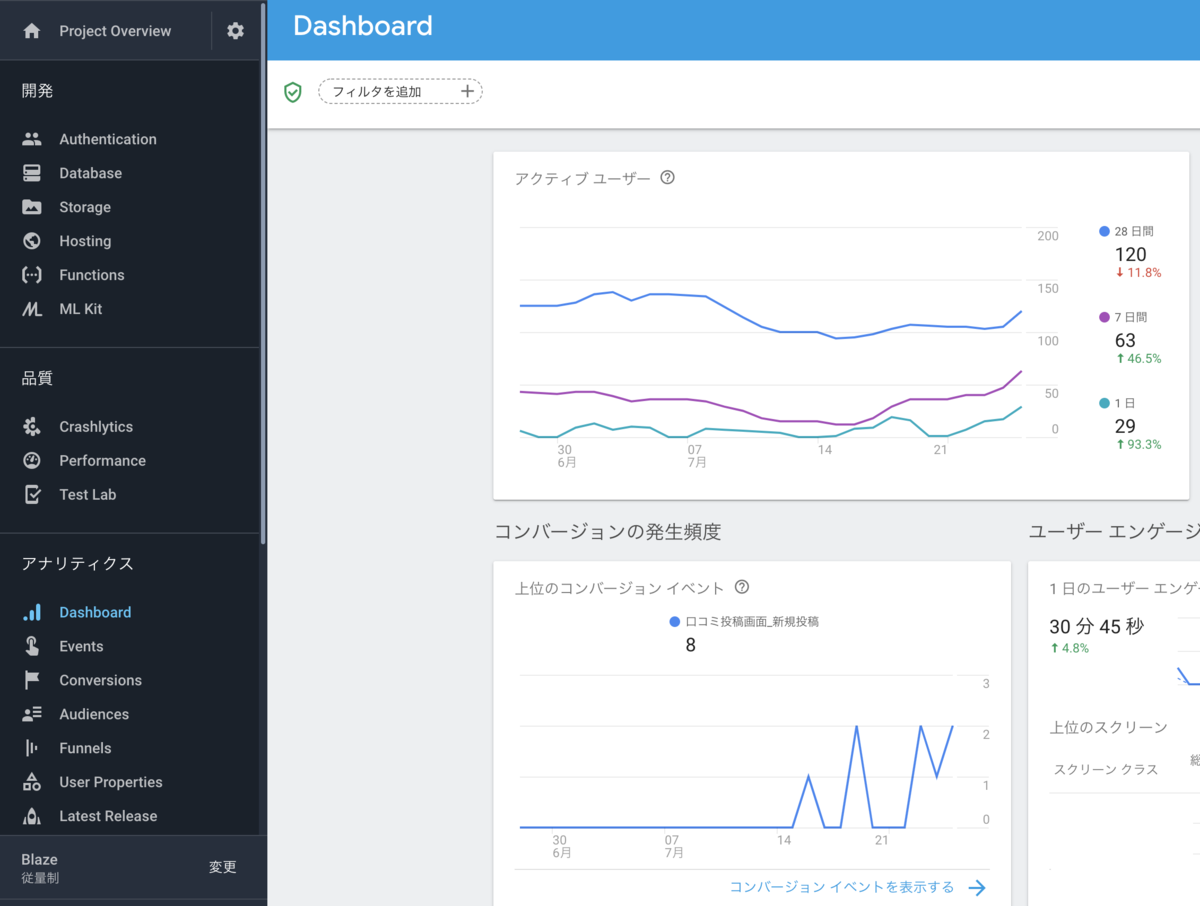Open project settings gear icon
The width and height of the screenshot is (1200, 906).
(235, 31)
